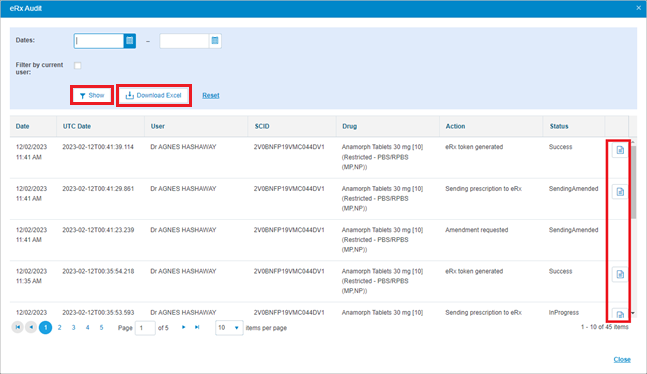Enable Filter by current user checkbox
Image resolution: width=647 pixels, height=374 pixels.
78,66
